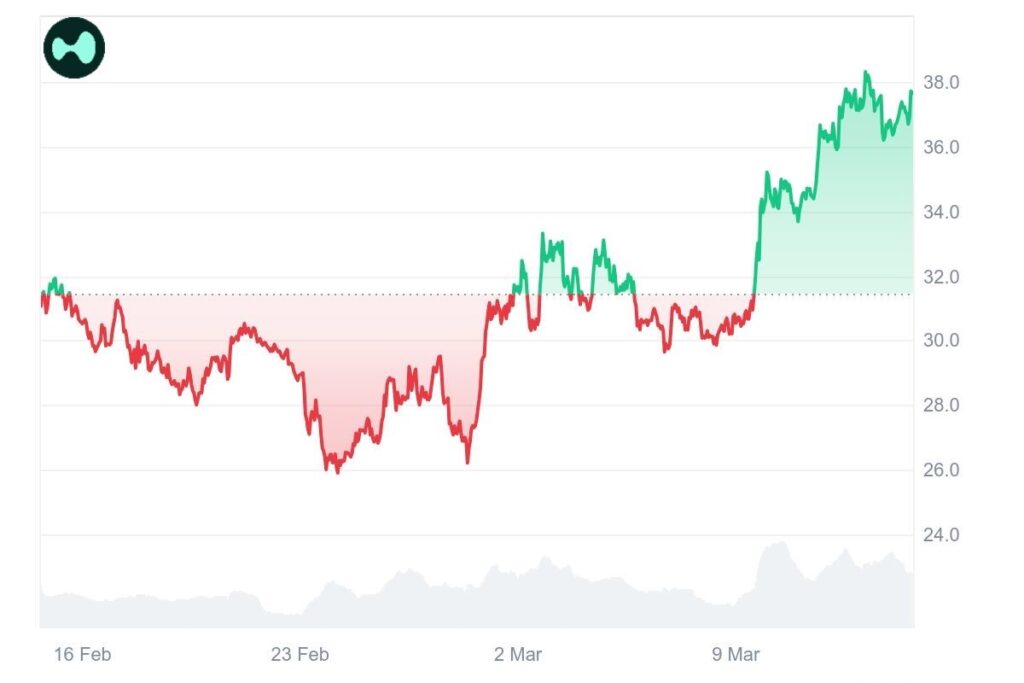Click the tallest gray volume spike after 9 Mar
1024x683 pixels.
click(778, 546)
